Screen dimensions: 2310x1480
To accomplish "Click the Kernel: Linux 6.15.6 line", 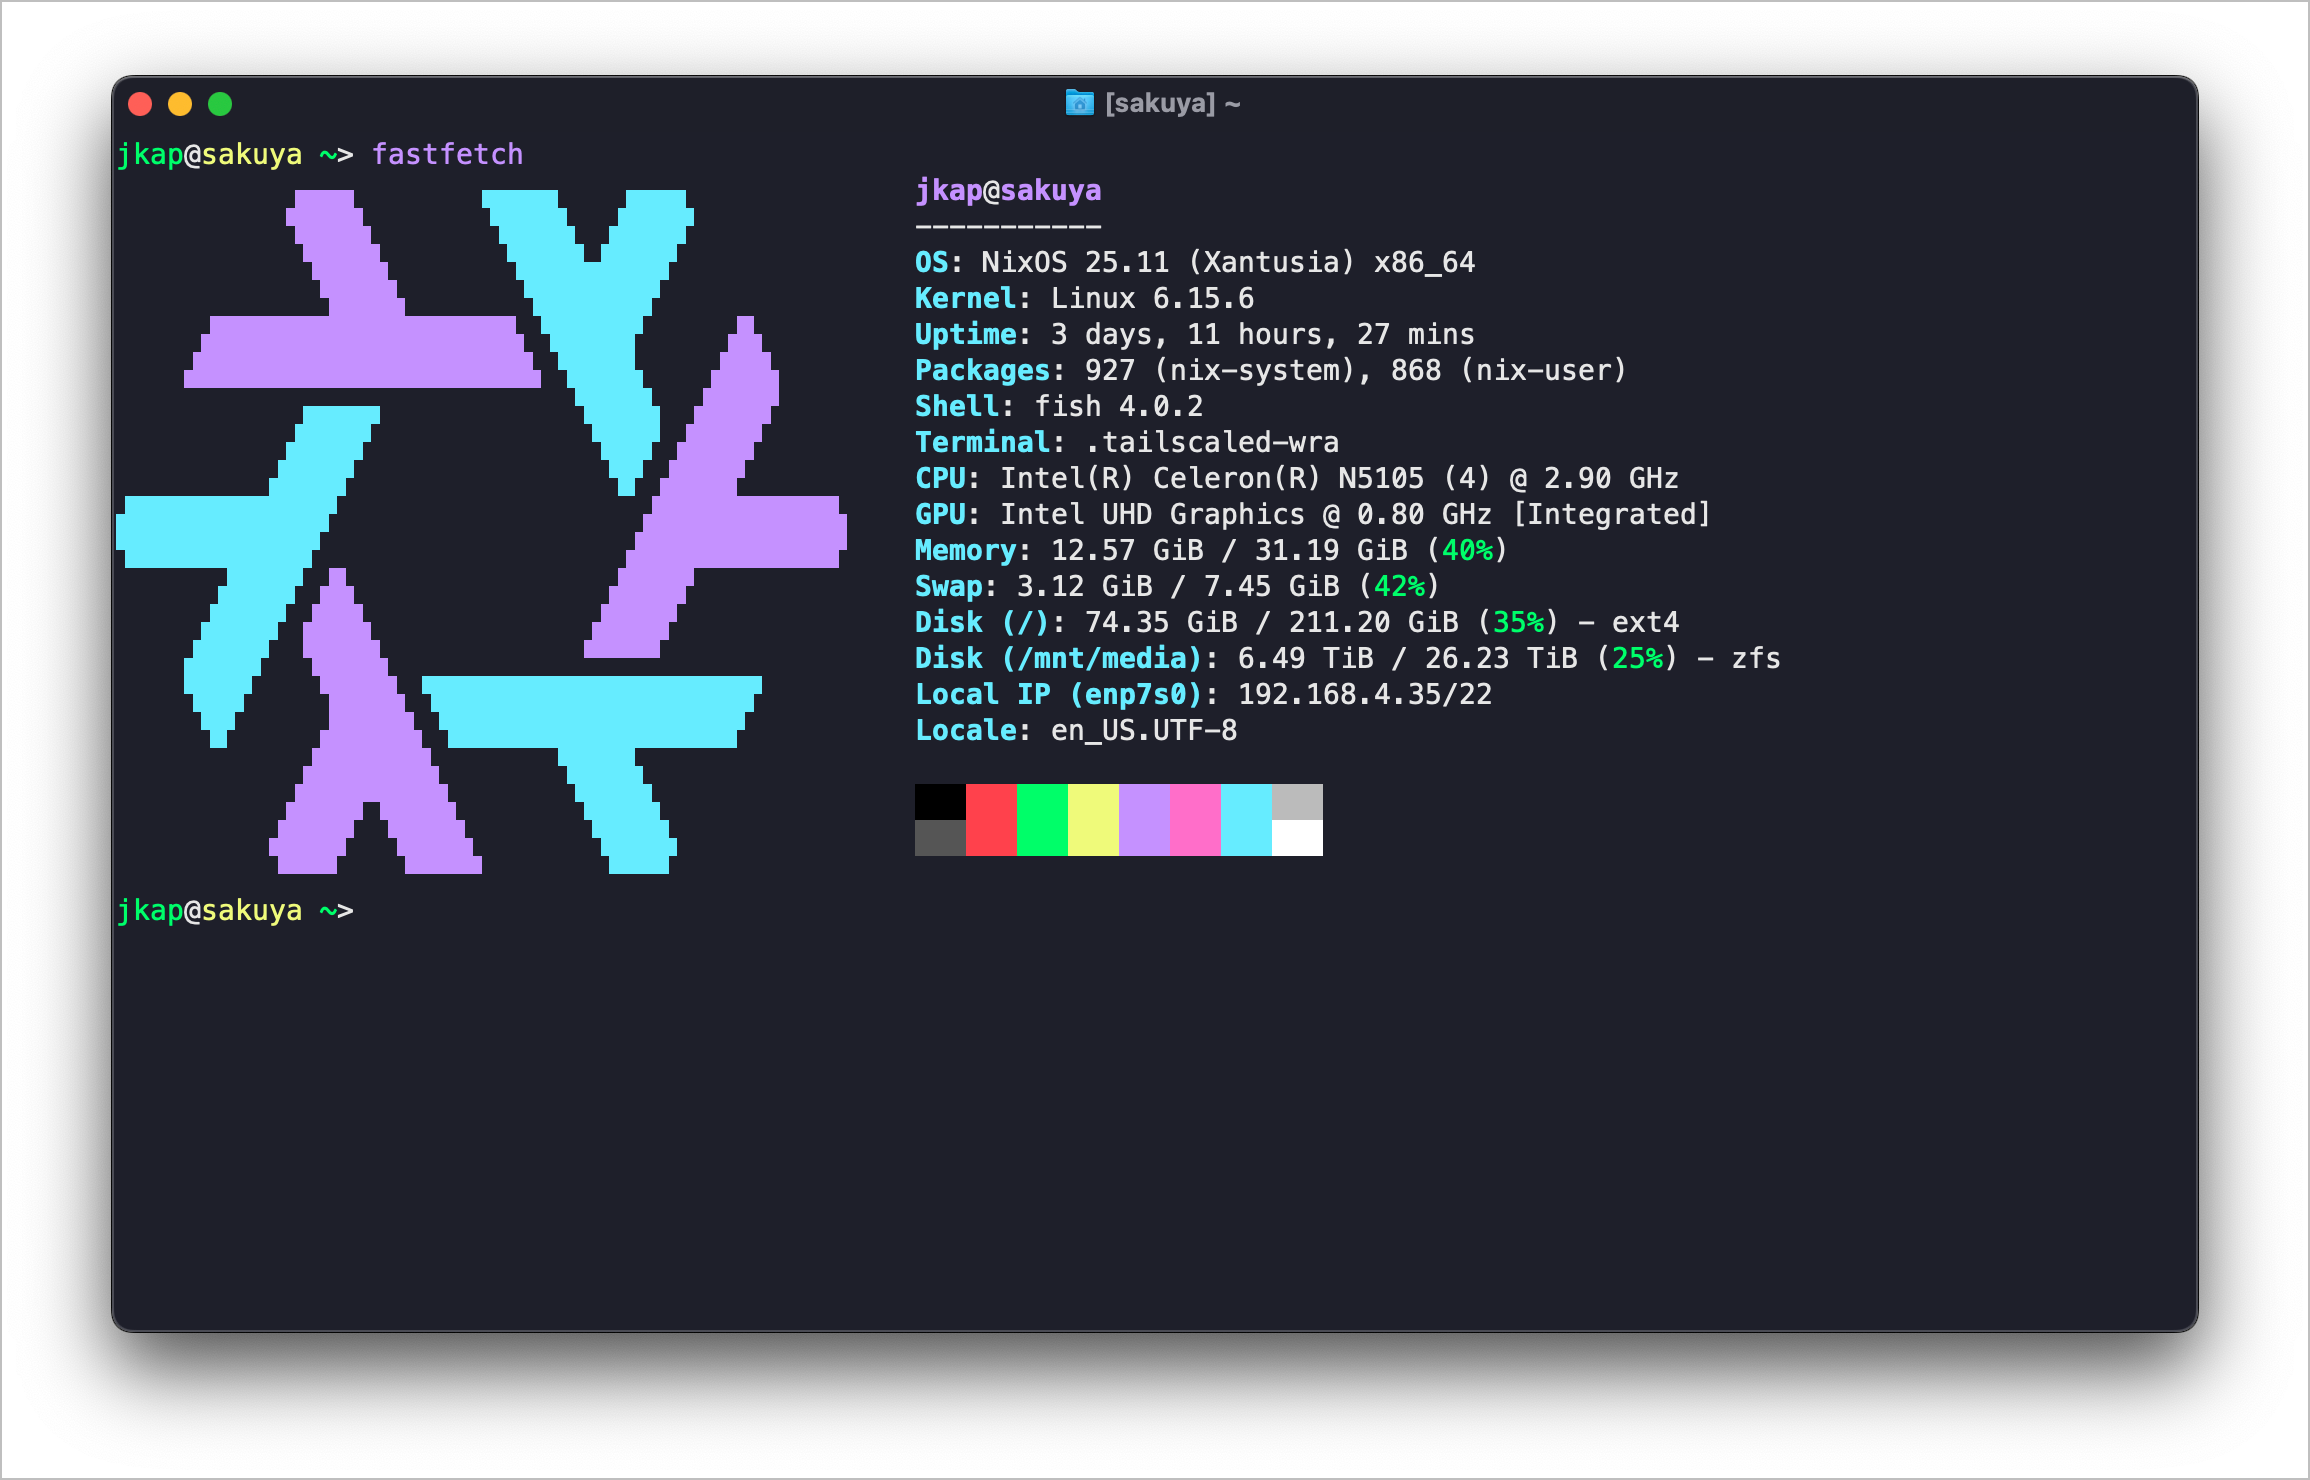I will [x=1084, y=298].
